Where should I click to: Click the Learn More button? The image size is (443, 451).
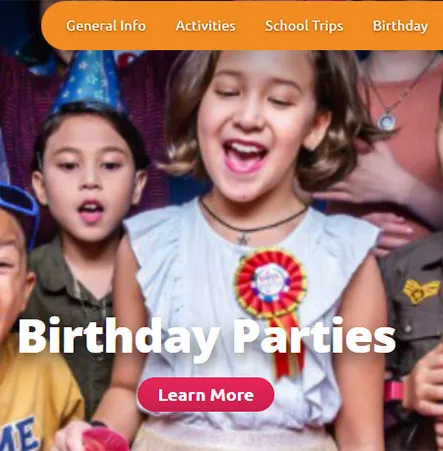206,395
